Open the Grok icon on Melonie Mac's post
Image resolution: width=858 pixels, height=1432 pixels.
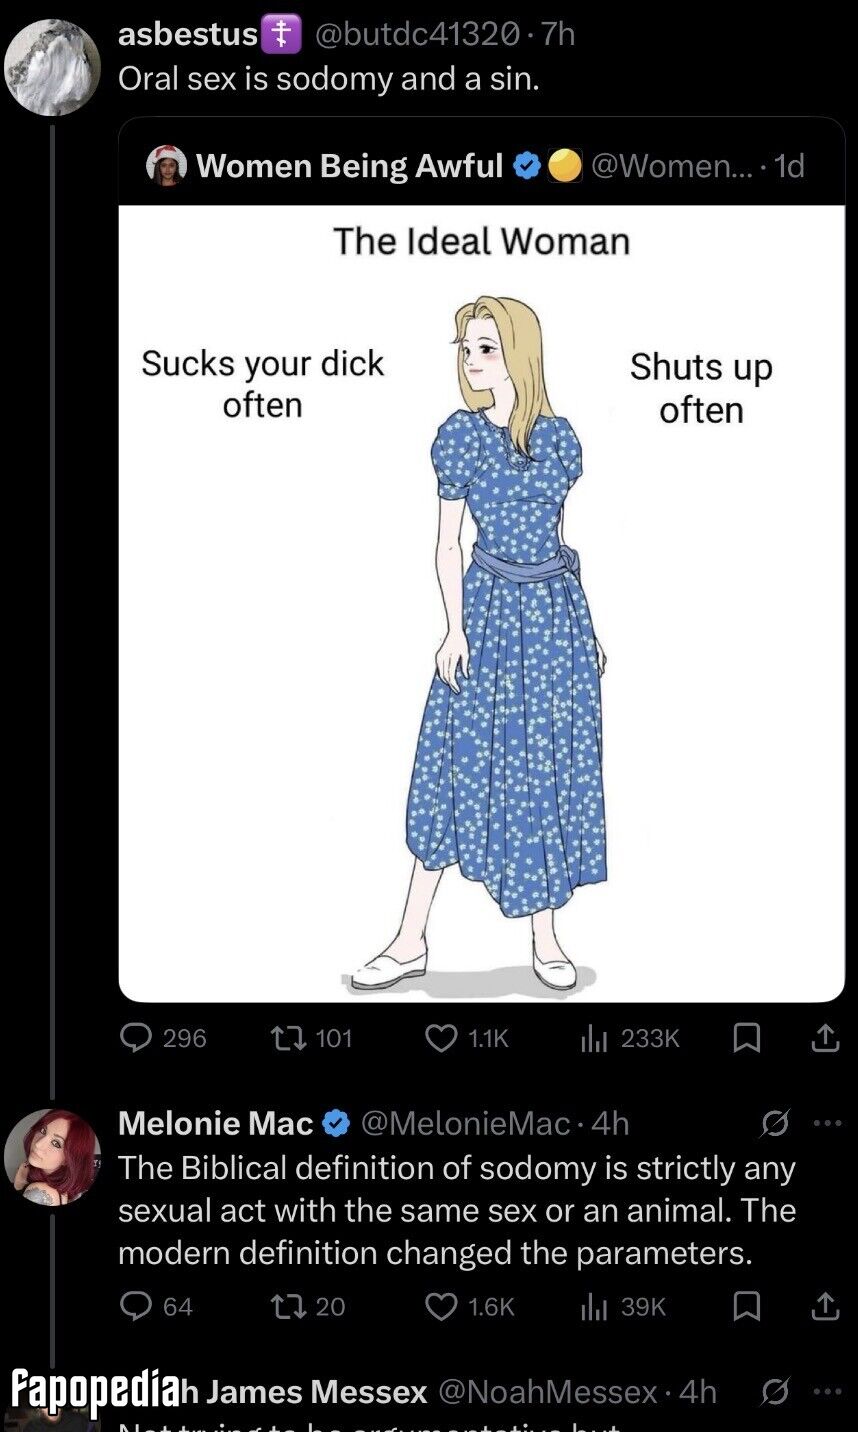775,1124
